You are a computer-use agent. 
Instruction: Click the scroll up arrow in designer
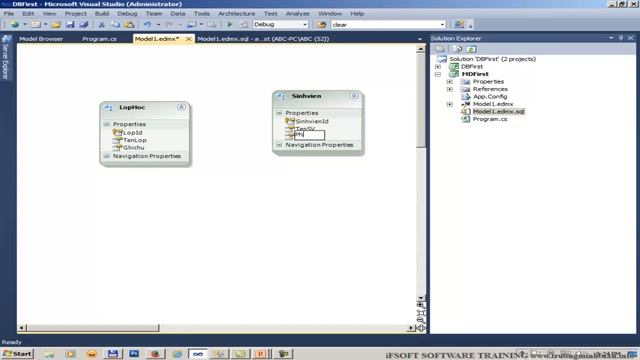tap(420, 49)
